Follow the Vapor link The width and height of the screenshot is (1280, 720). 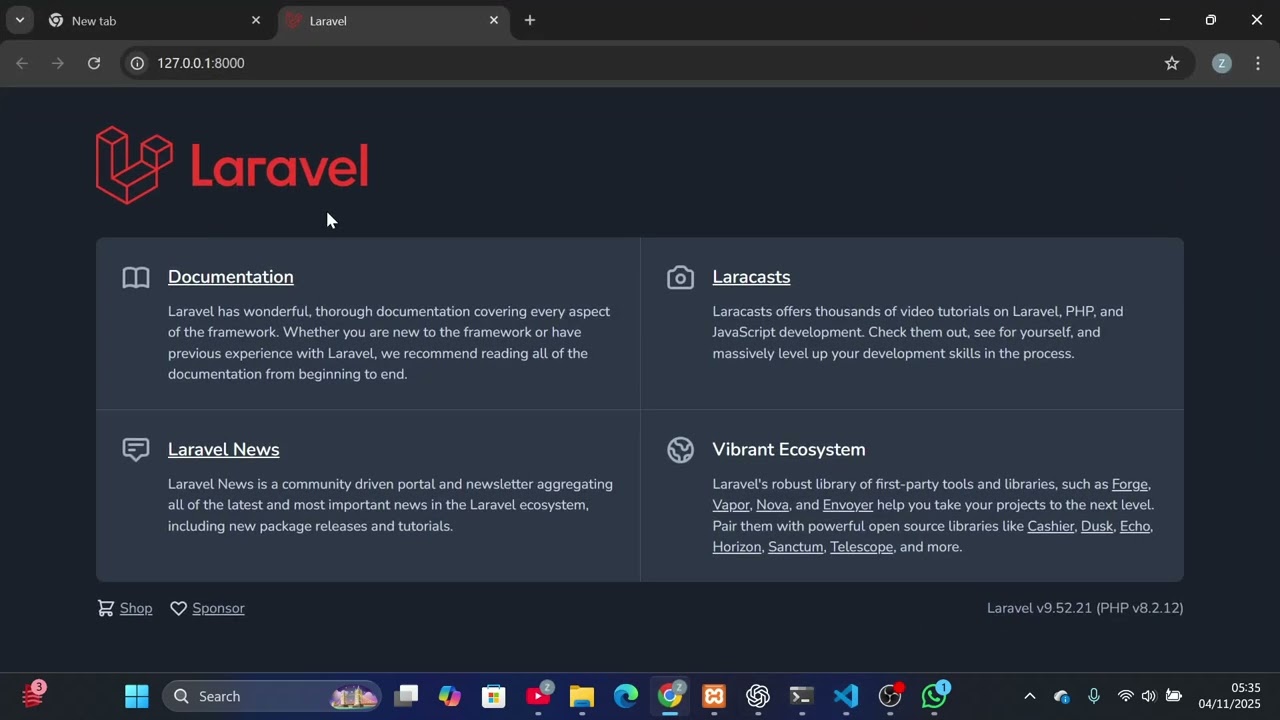731,505
